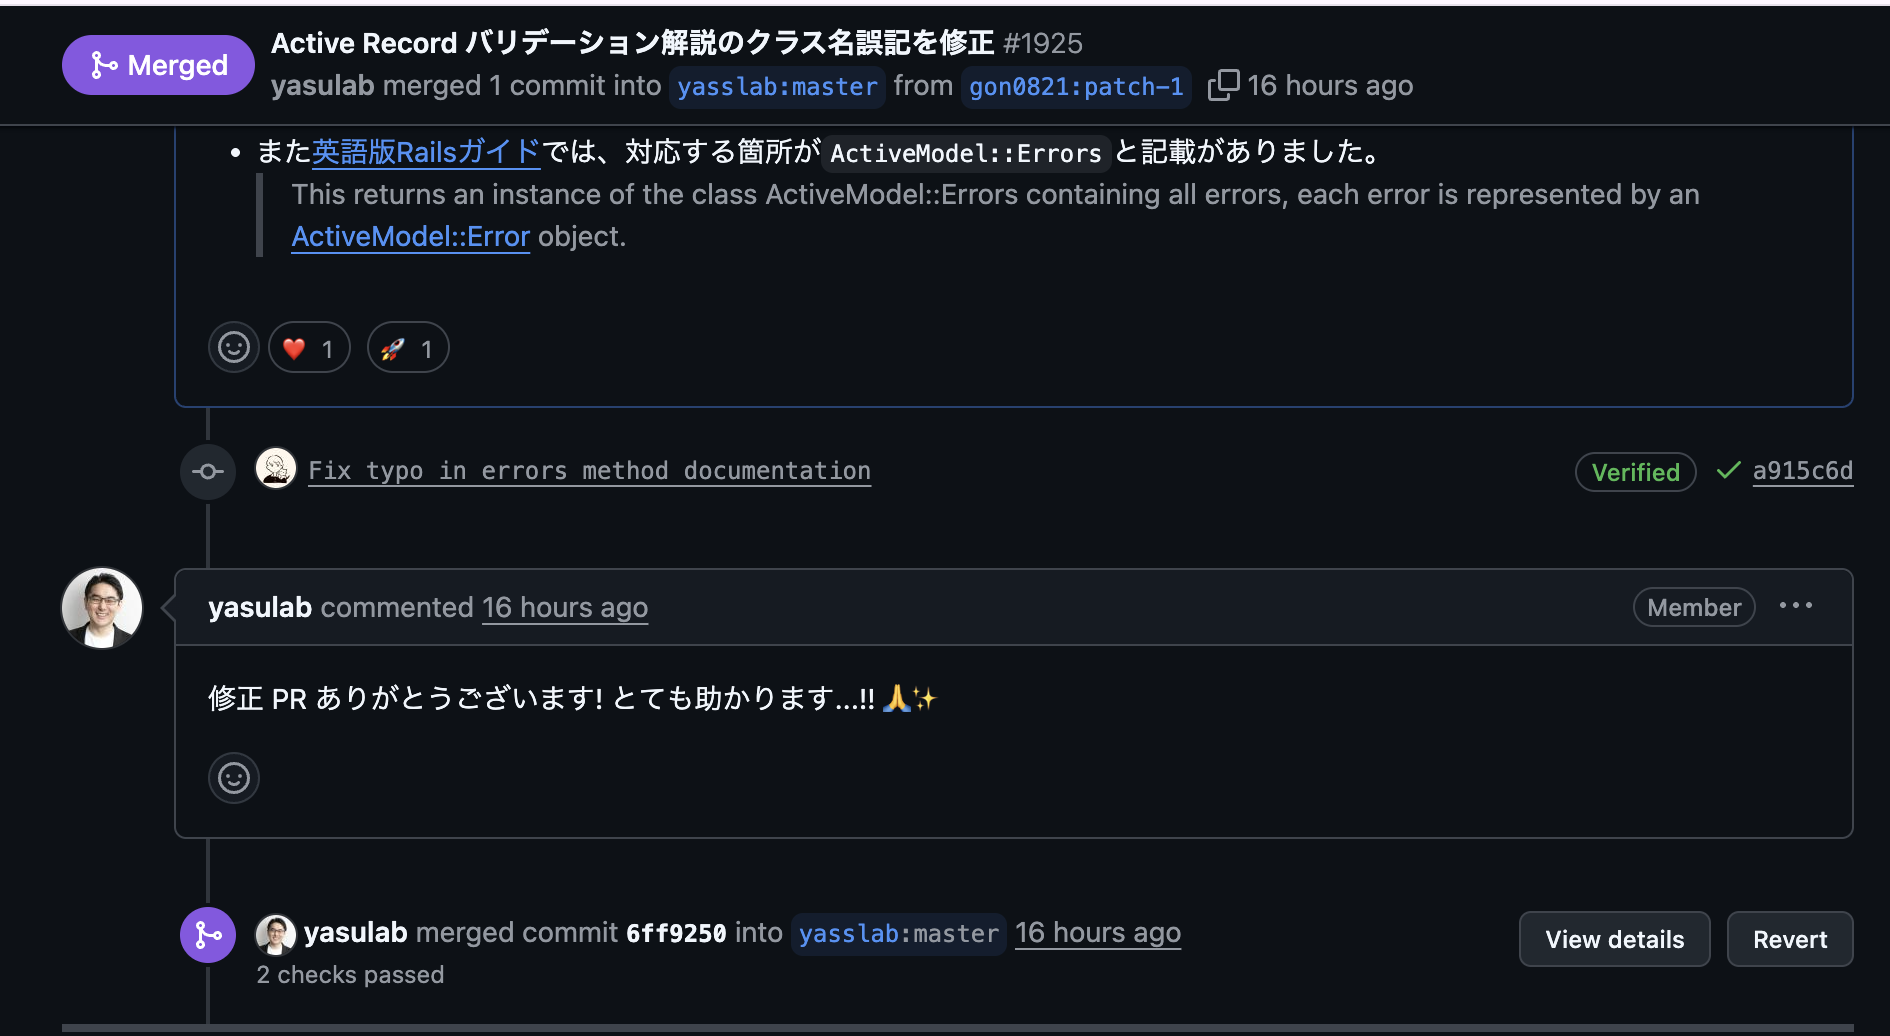Open the comment options kebab menu
The image size is (1890, 1036).
pos(1796,605)
